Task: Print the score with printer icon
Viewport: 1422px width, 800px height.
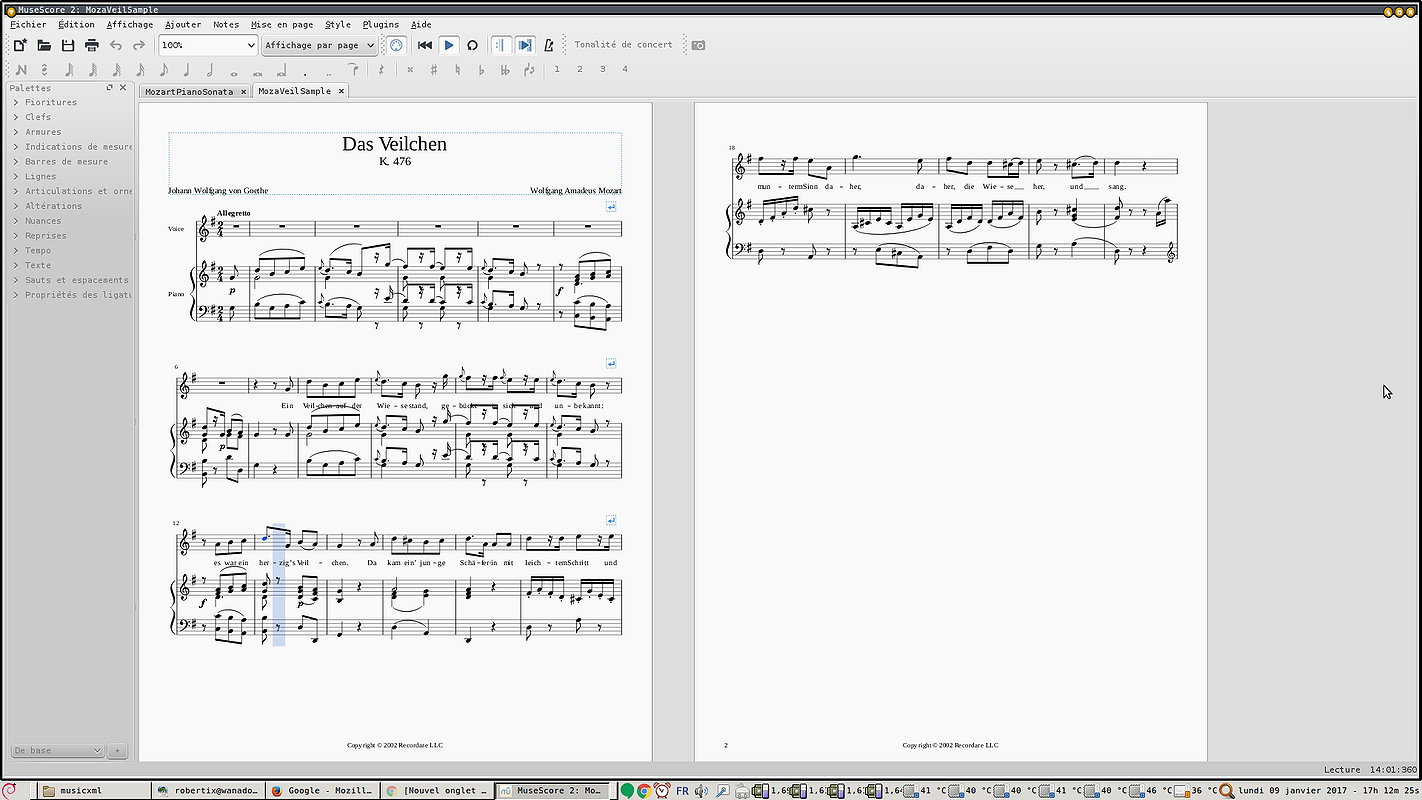Action: pyautogui.click(x=92, y=45)
